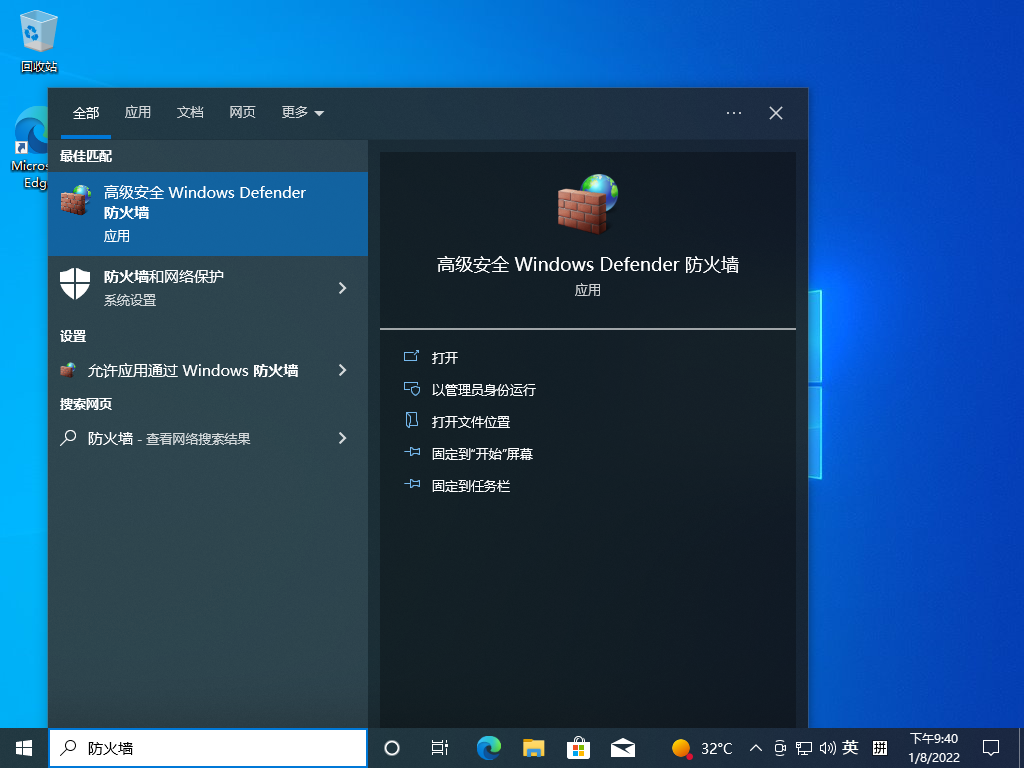Click the 防火墙 search input field
Screen dimensions: 1024x768
point(210,748)
